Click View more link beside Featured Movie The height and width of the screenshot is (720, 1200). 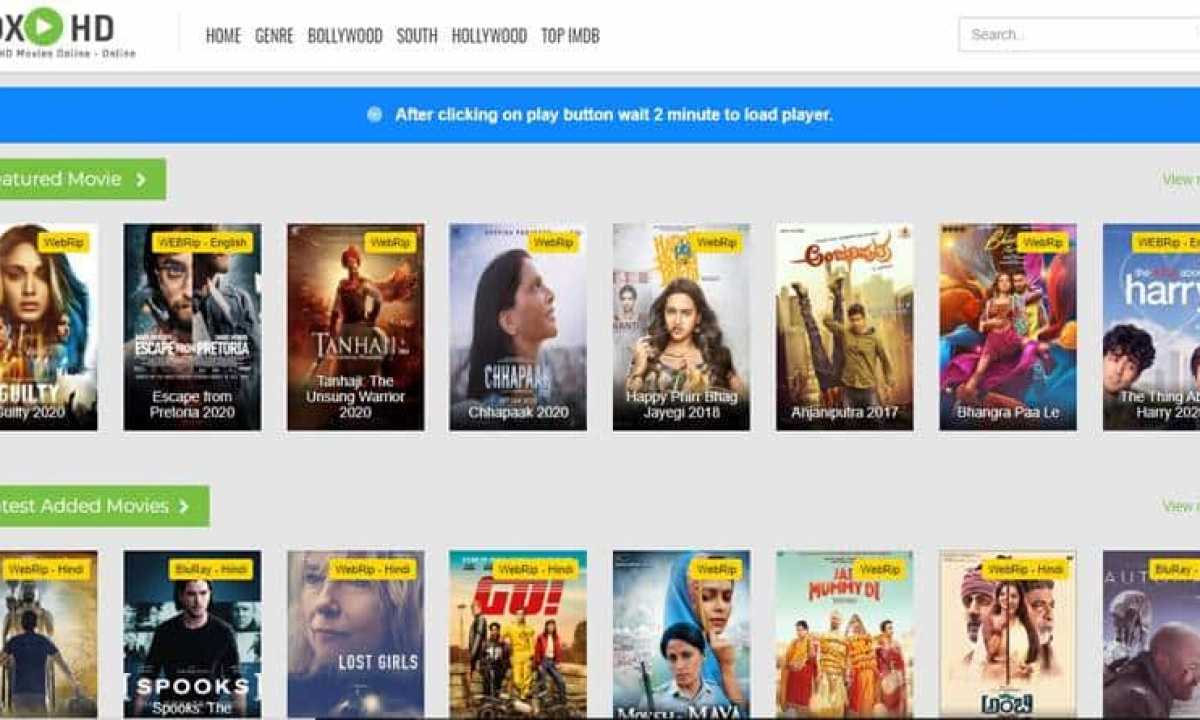[1180, 179]
